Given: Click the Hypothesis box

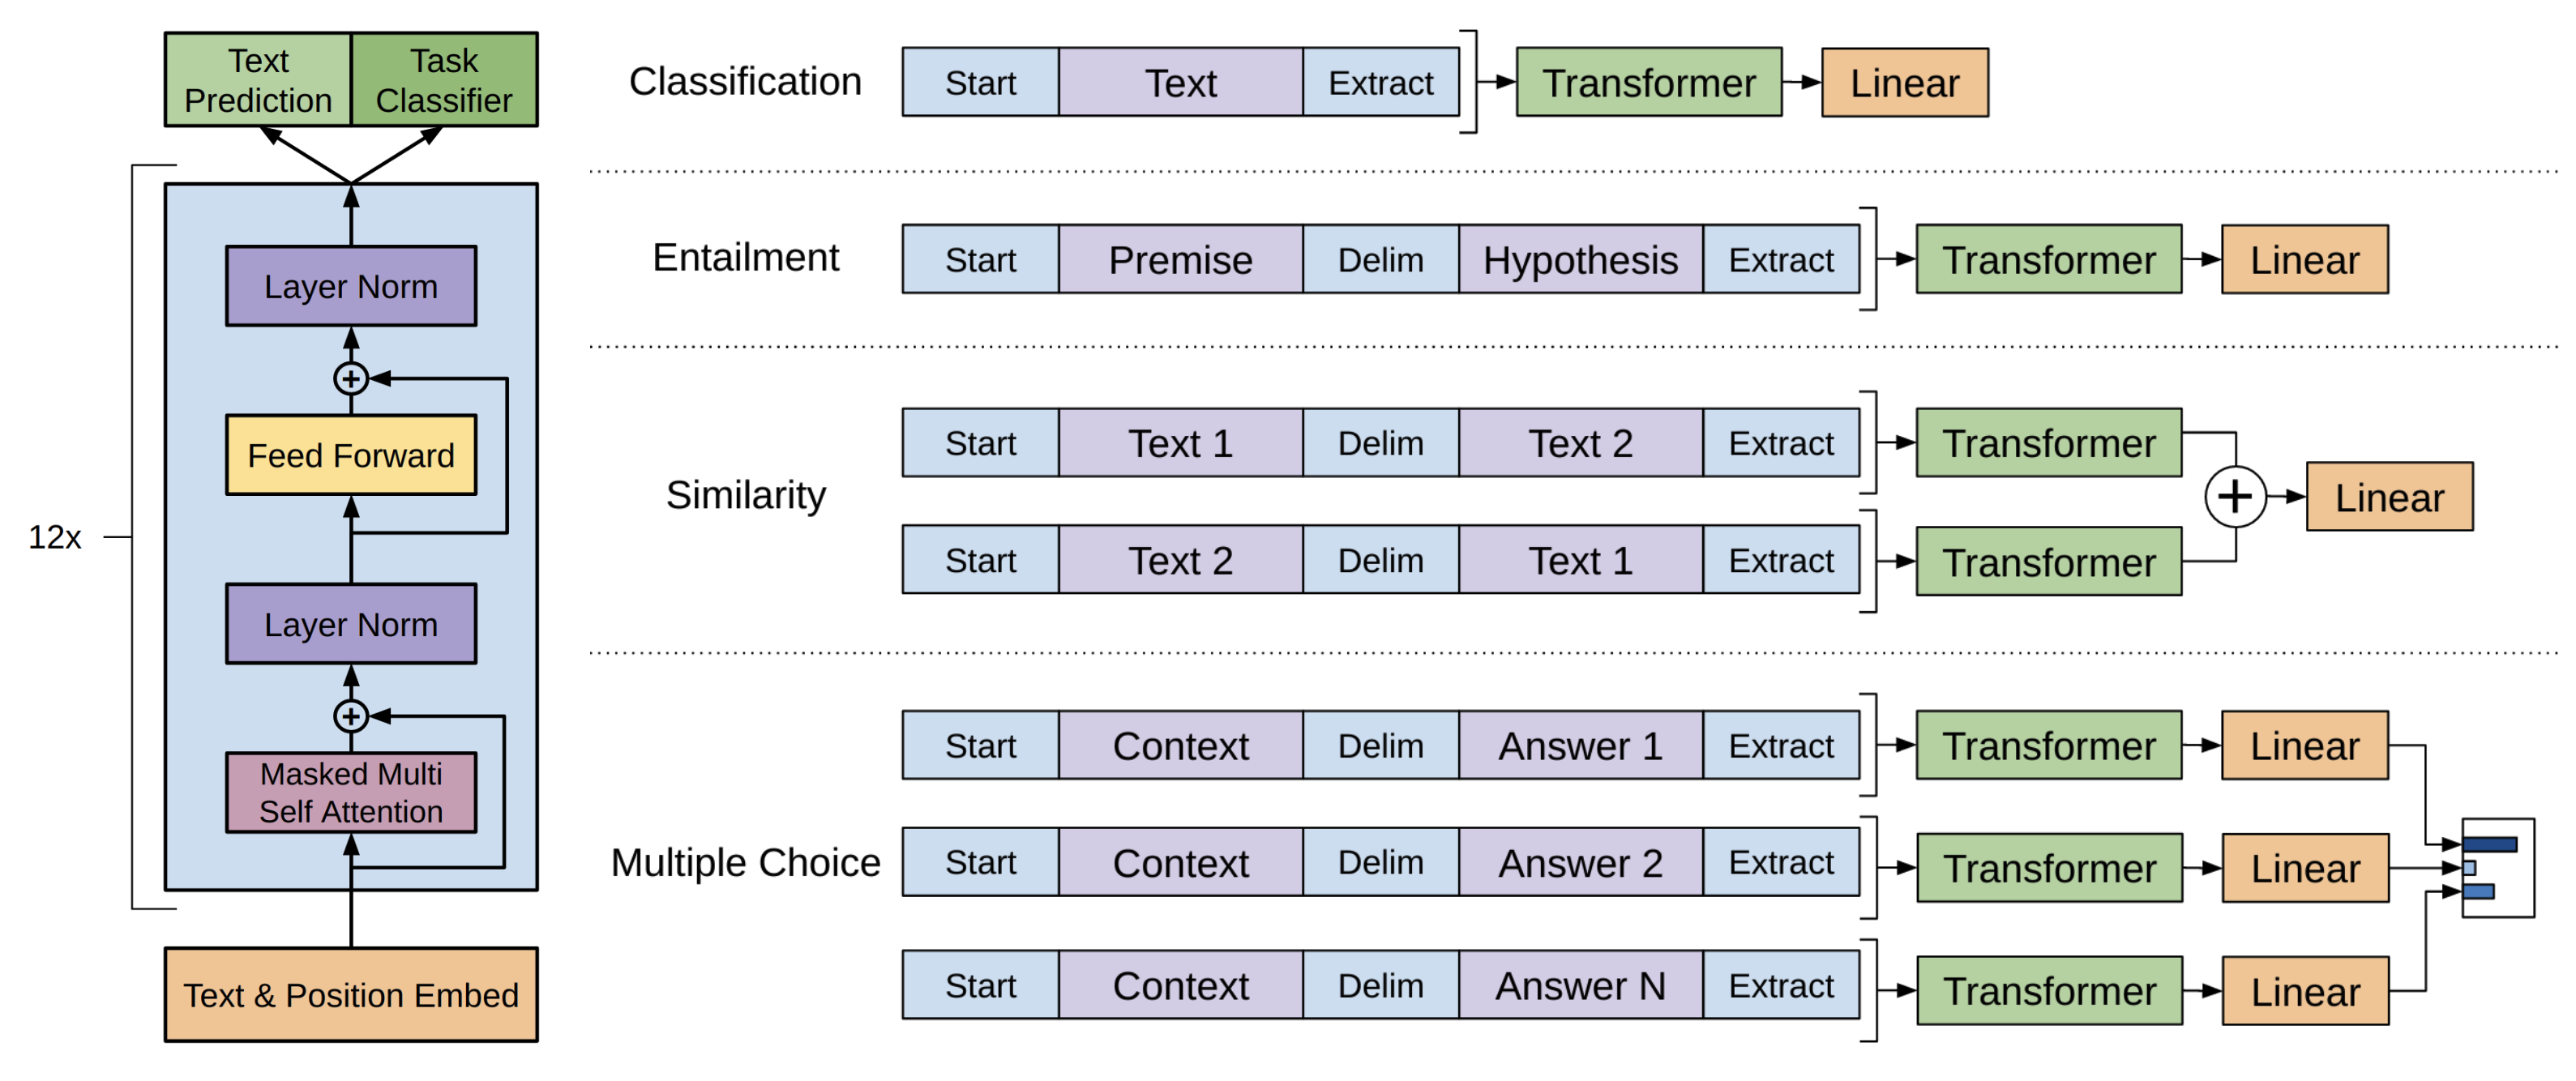Looking at the screenshot, I should [x=1581, y=259].
